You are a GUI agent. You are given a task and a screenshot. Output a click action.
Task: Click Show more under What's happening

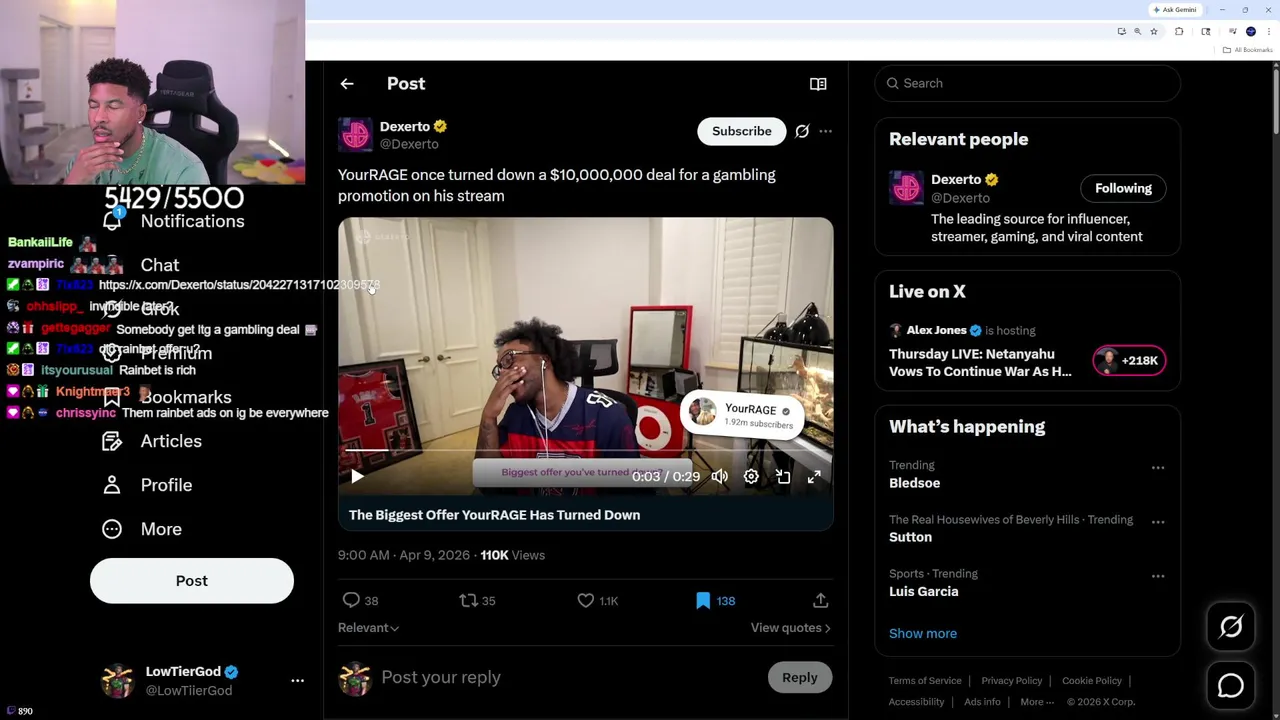[923, 633]
